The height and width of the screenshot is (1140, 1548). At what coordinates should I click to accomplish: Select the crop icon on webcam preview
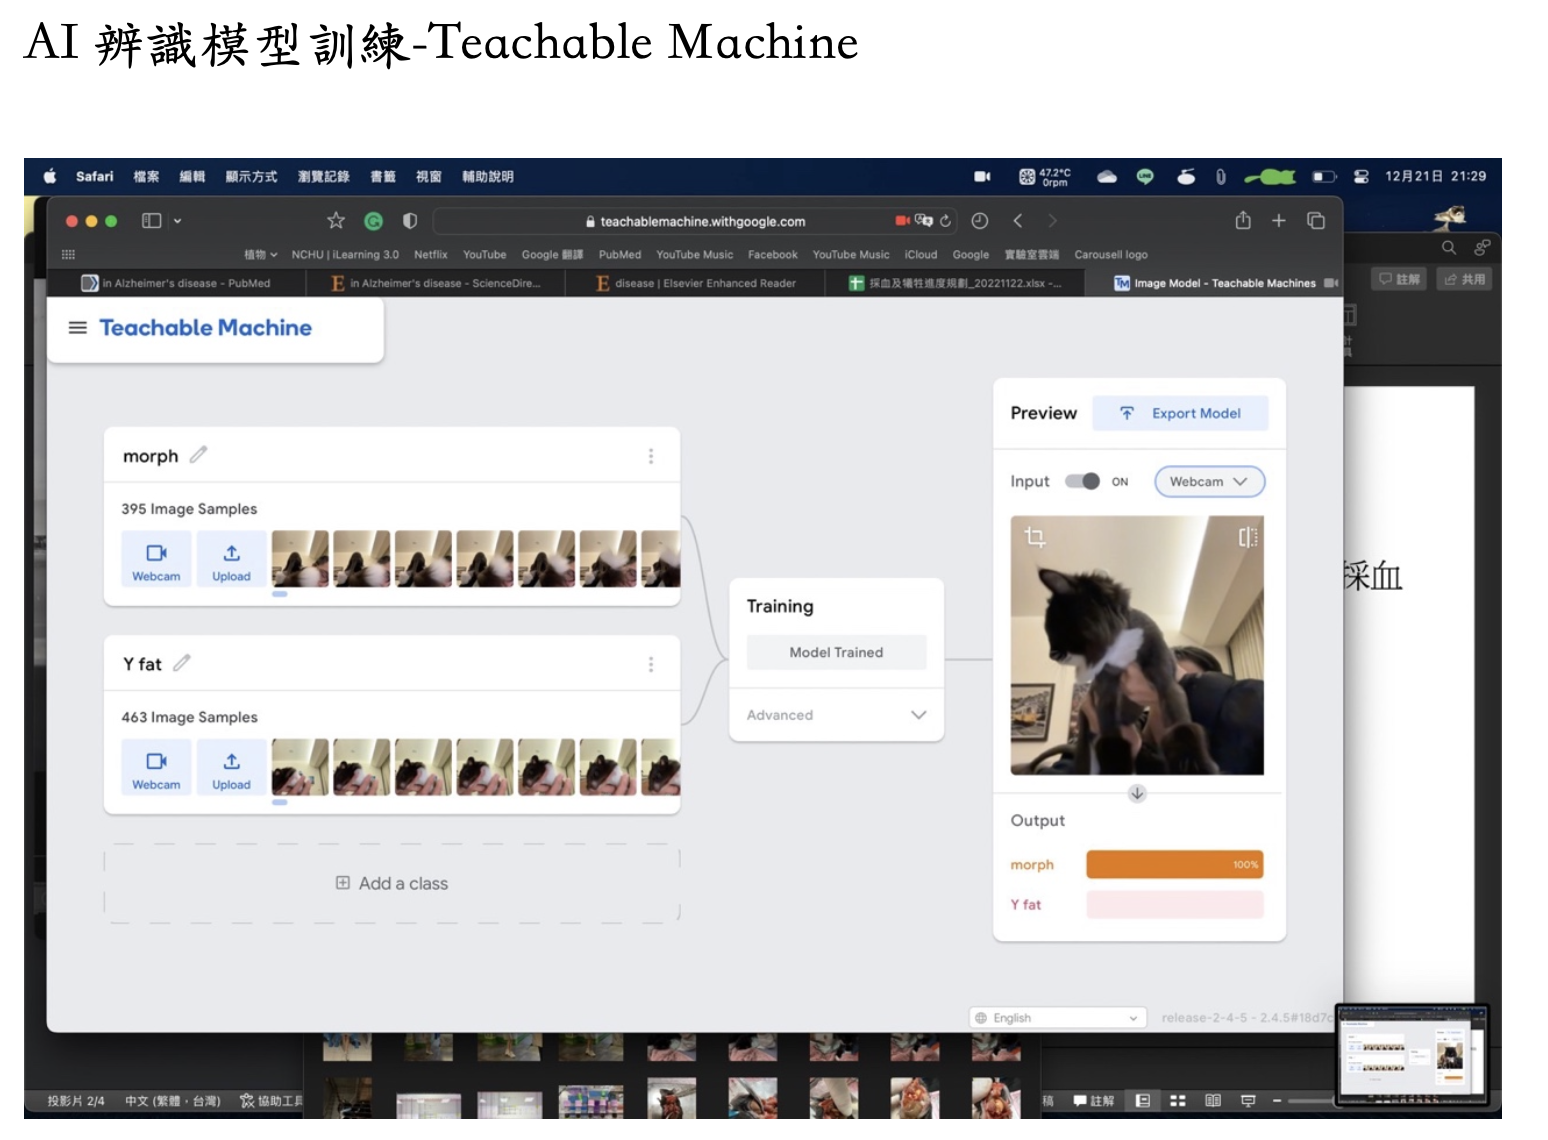pyautogui.click(x=1035, y=538)
